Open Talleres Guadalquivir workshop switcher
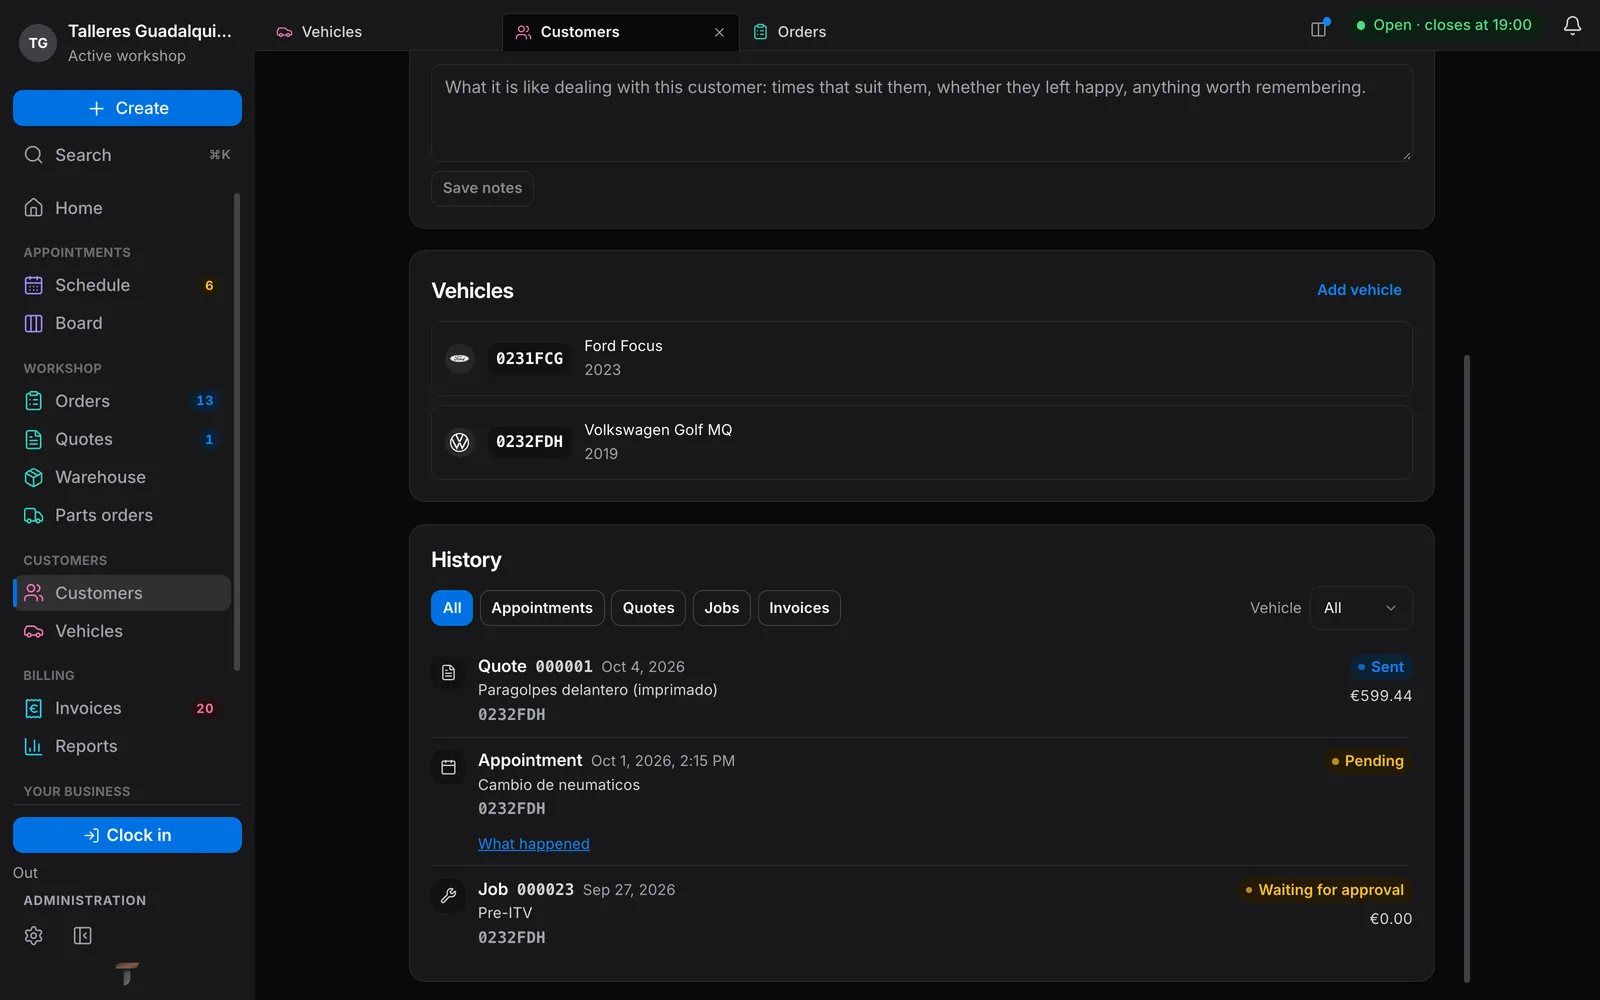 coord(127,43)
